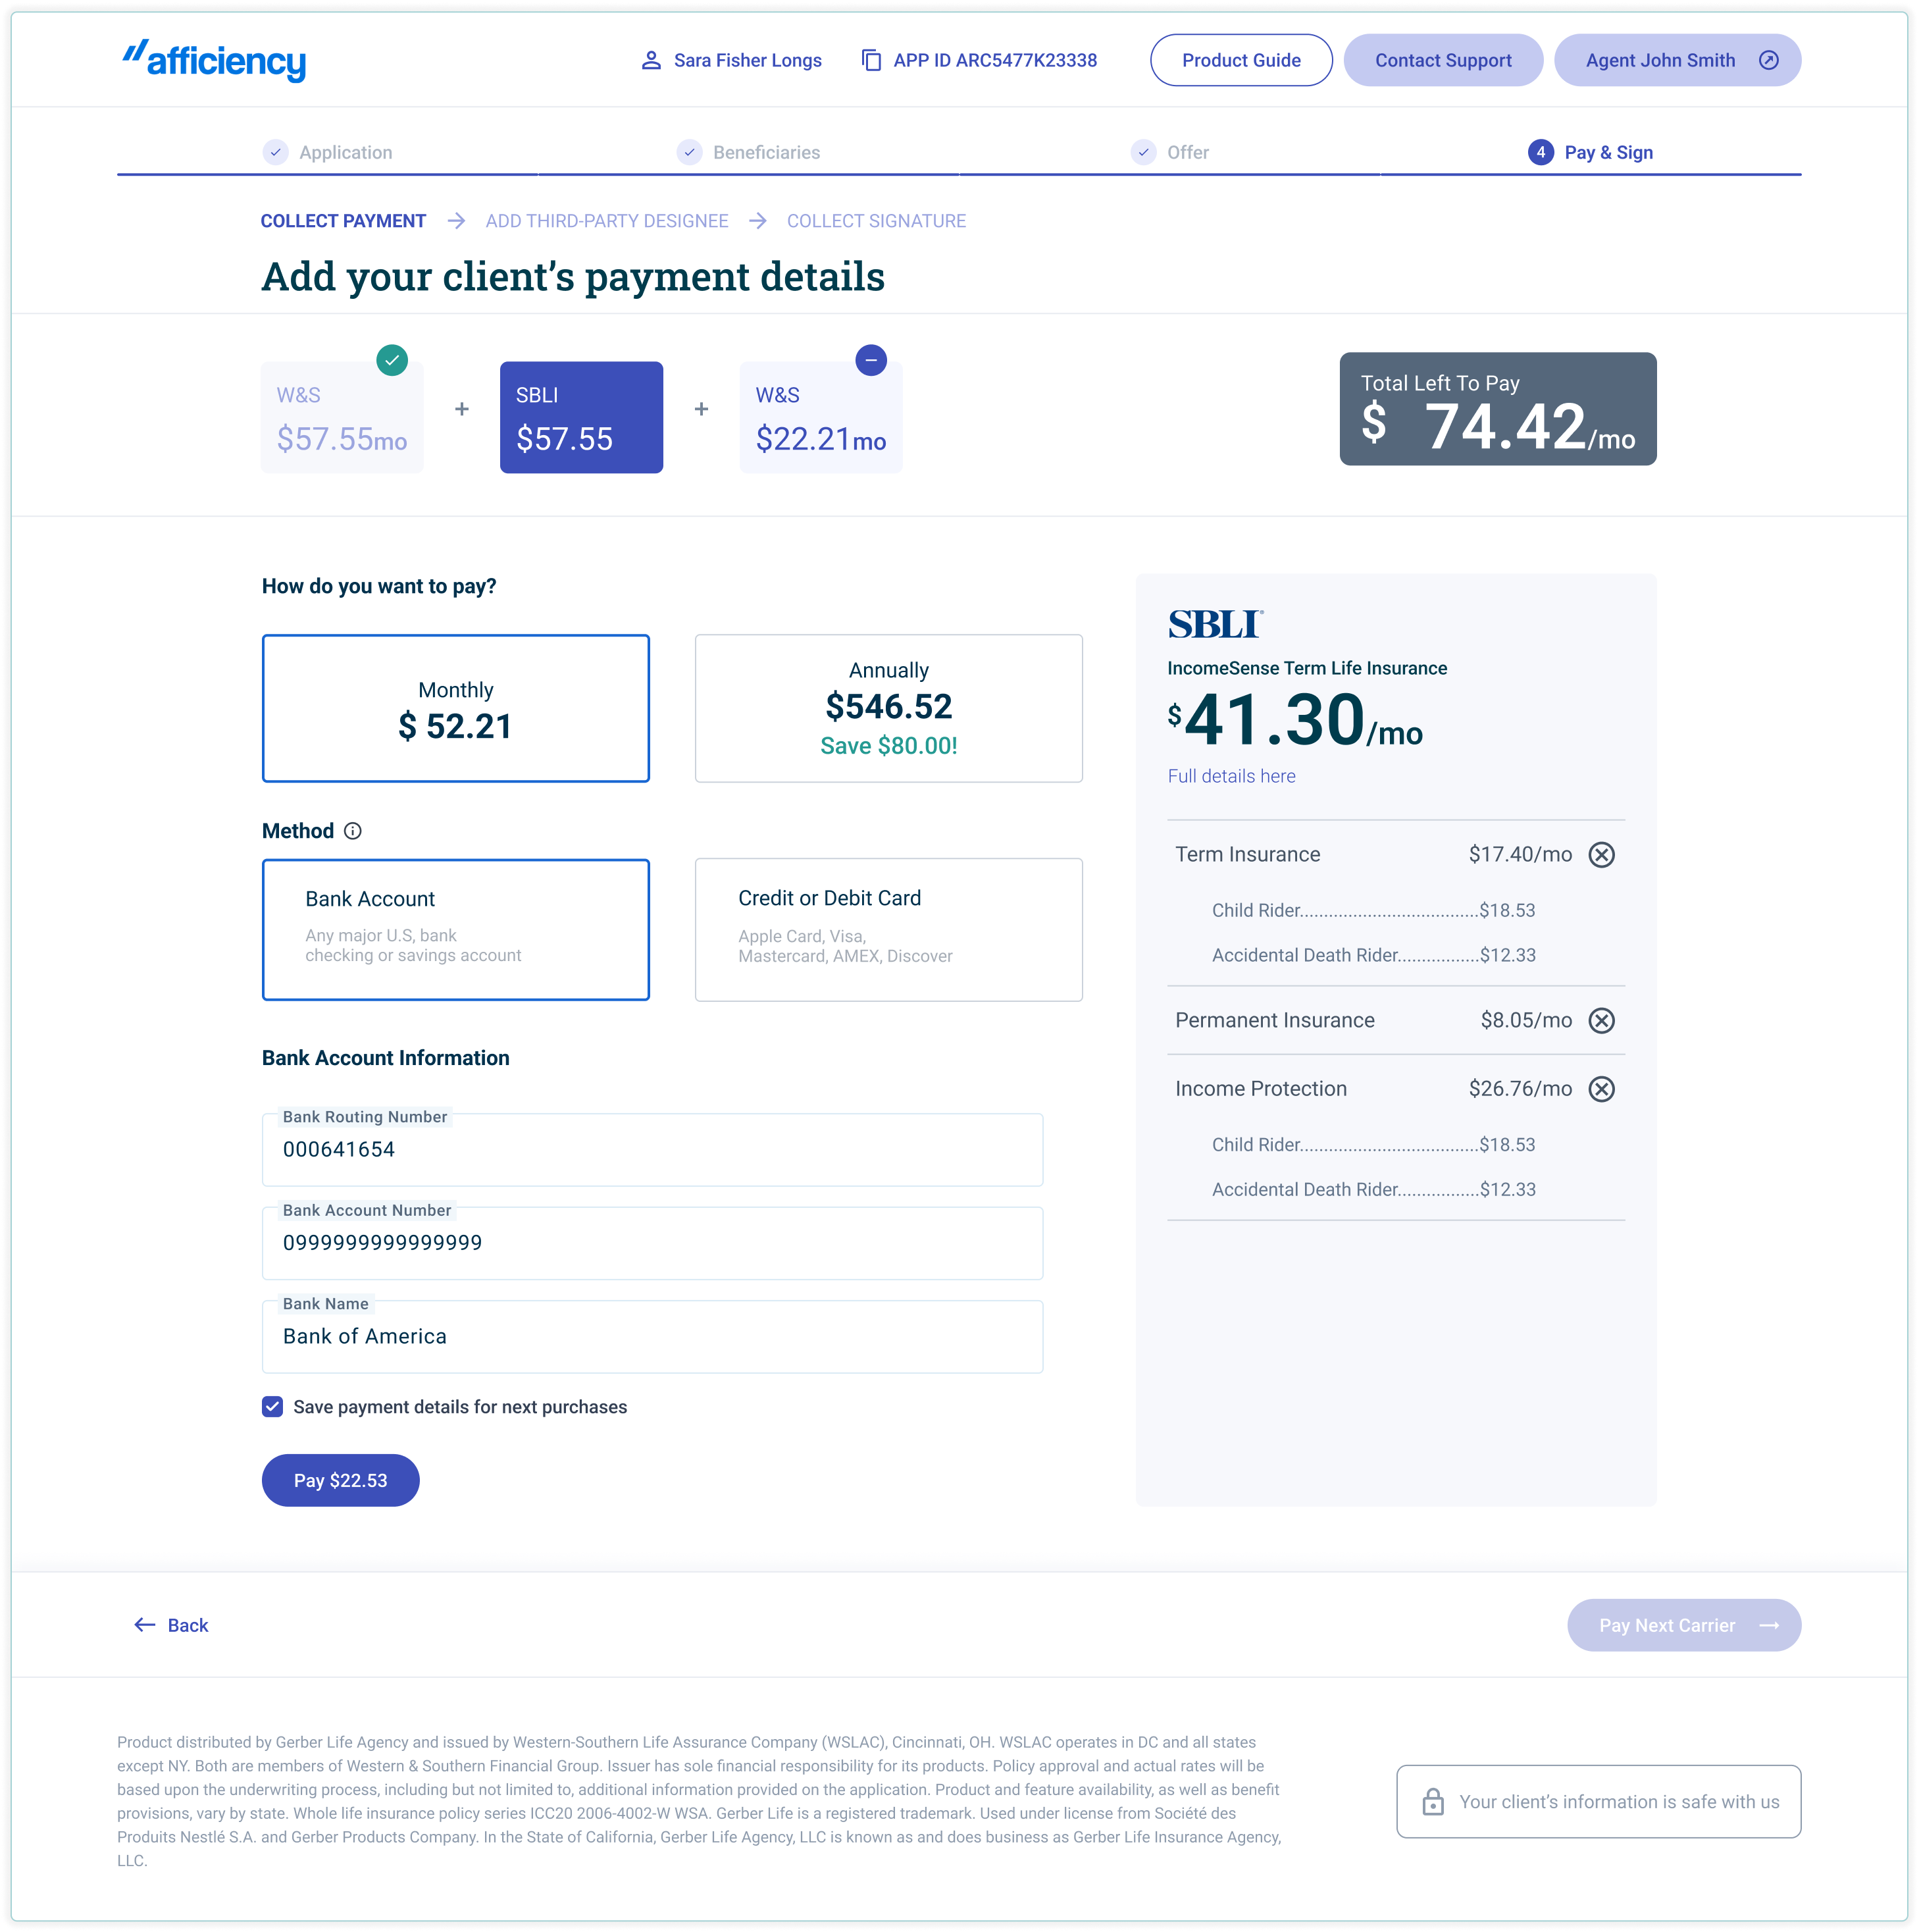Viewport: 1919px width, 1932px height.
Task: Remove Income Protection via circled X icon
Action: pos(1601,1089)
